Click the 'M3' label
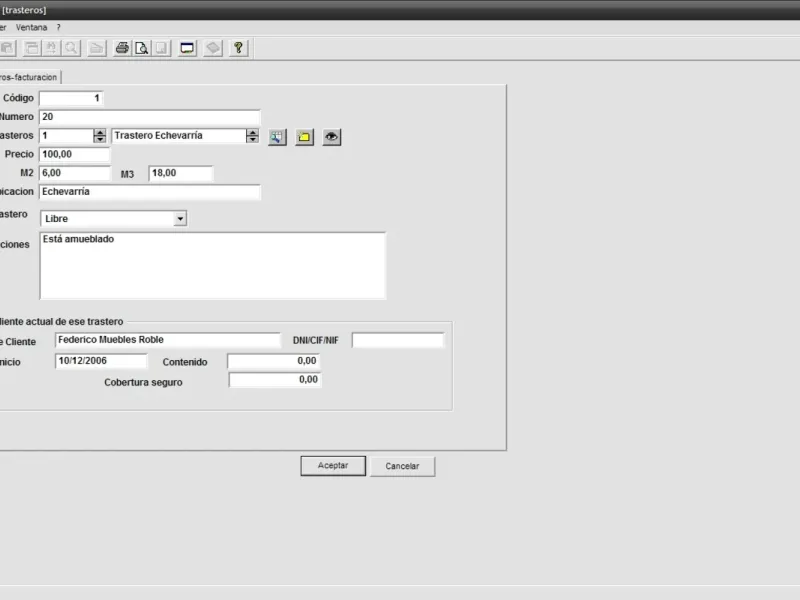 pos(127,174)
